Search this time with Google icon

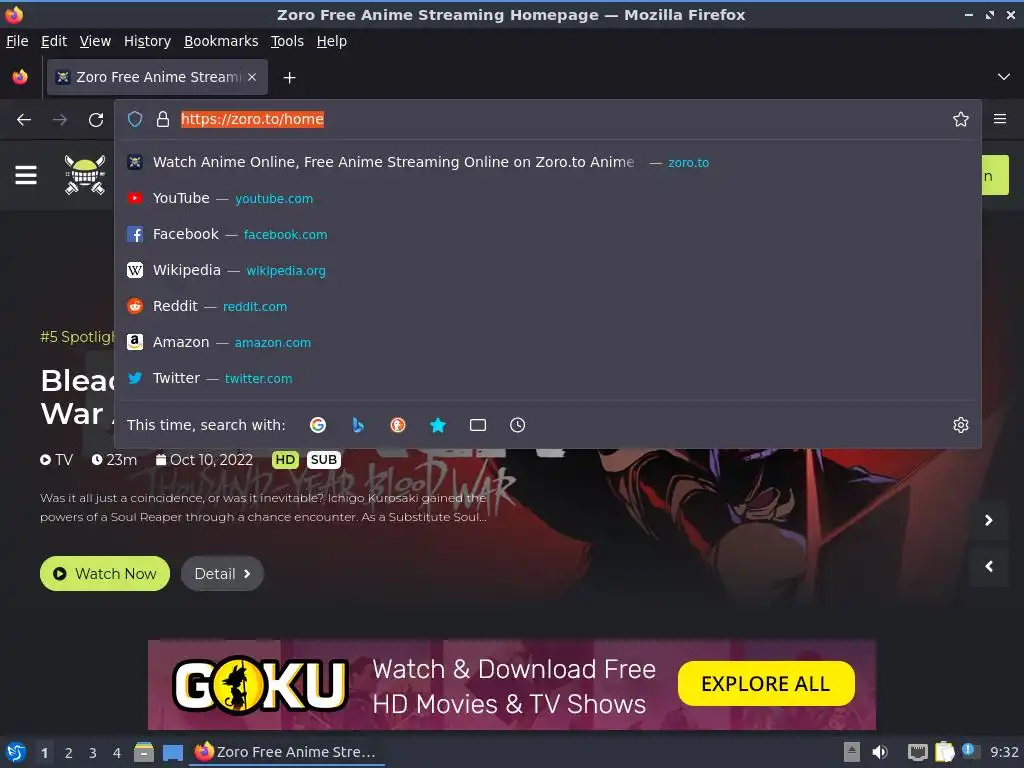[318, 425]
